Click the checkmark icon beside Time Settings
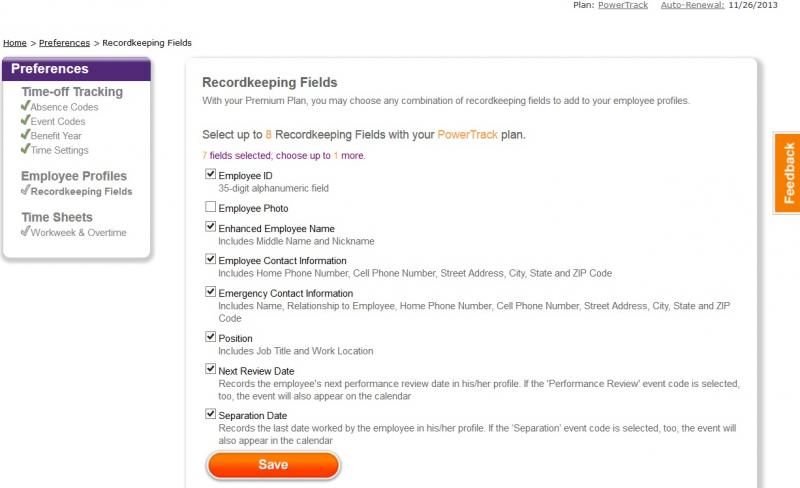 (x=26, y=149)
